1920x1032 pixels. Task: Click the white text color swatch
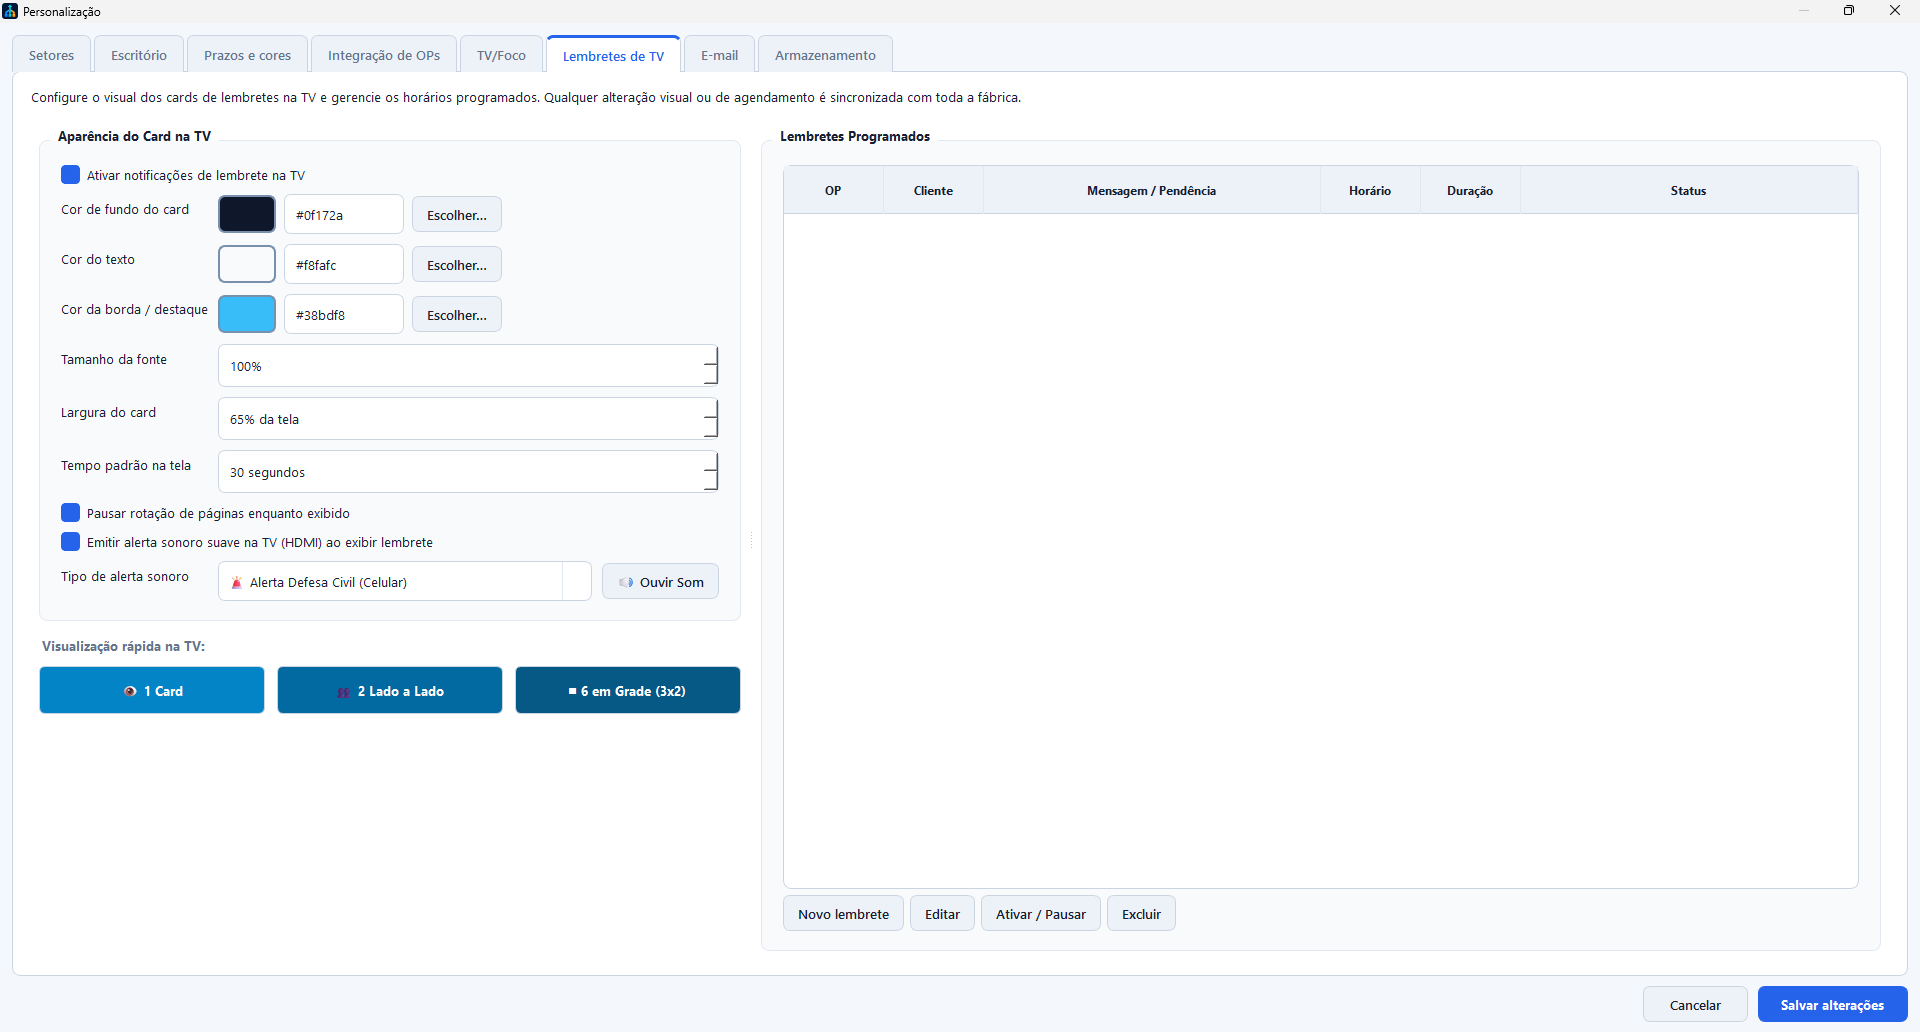click(x=247, y=264)
